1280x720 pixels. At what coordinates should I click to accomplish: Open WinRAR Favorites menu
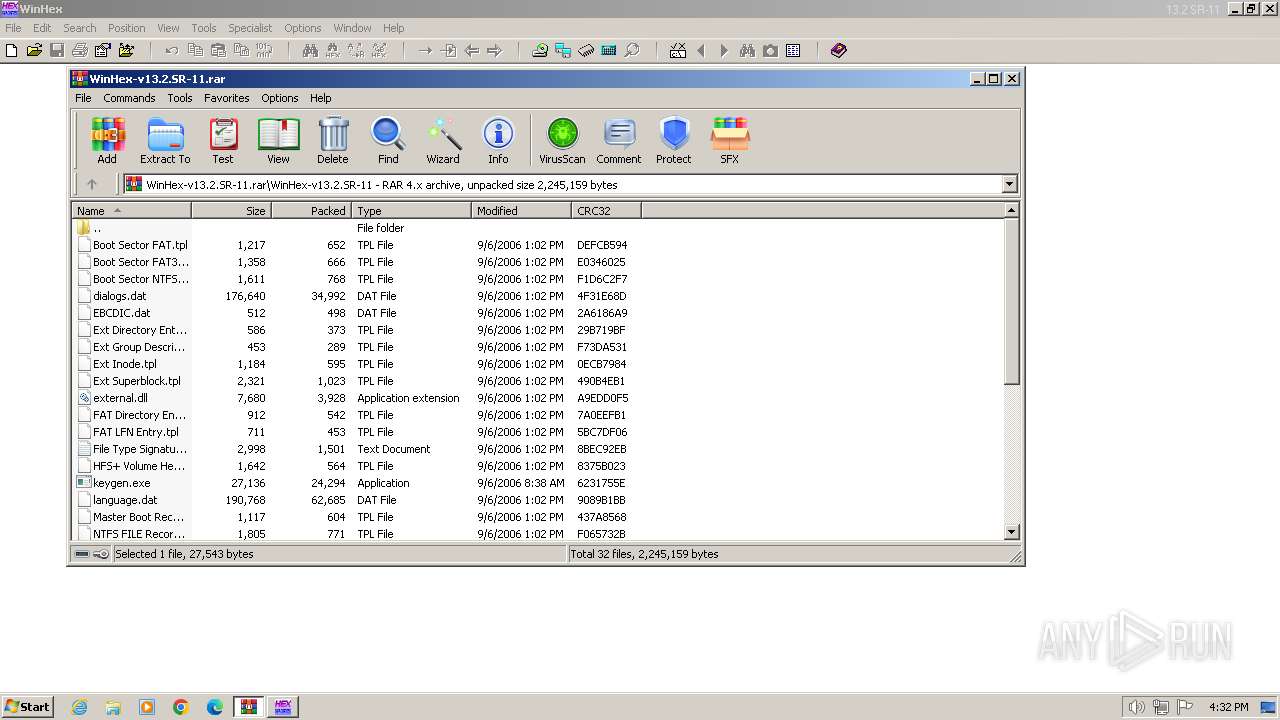click(227, 98)
